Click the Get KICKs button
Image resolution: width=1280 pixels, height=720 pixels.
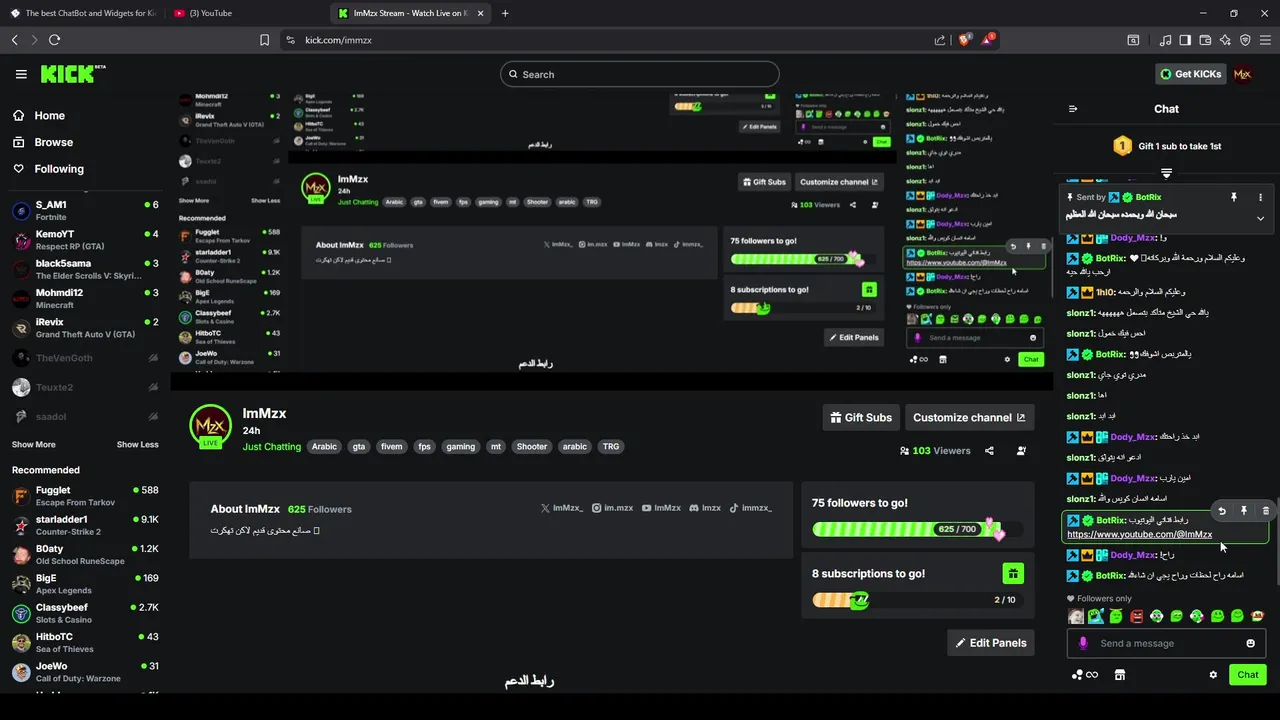[x=1190, y=74]
